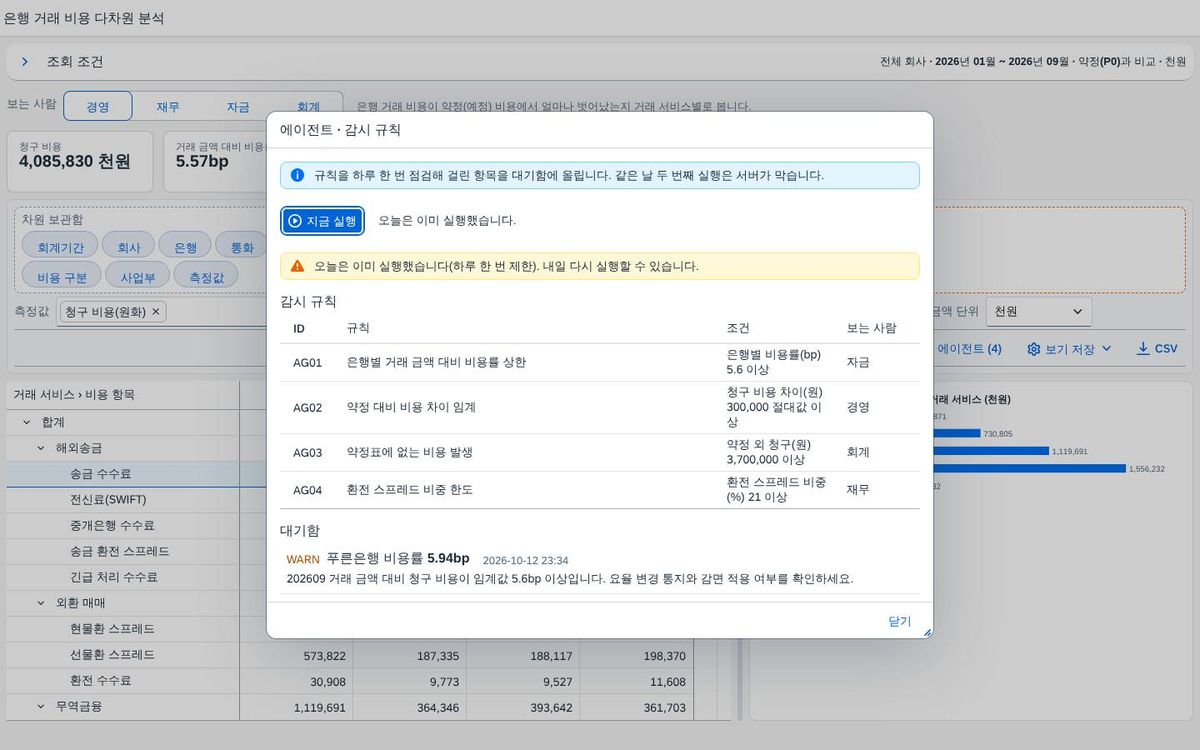Pick the 통화 dimension chip
Viewport: 1200px width, 750px height.
tap(242, 247)
